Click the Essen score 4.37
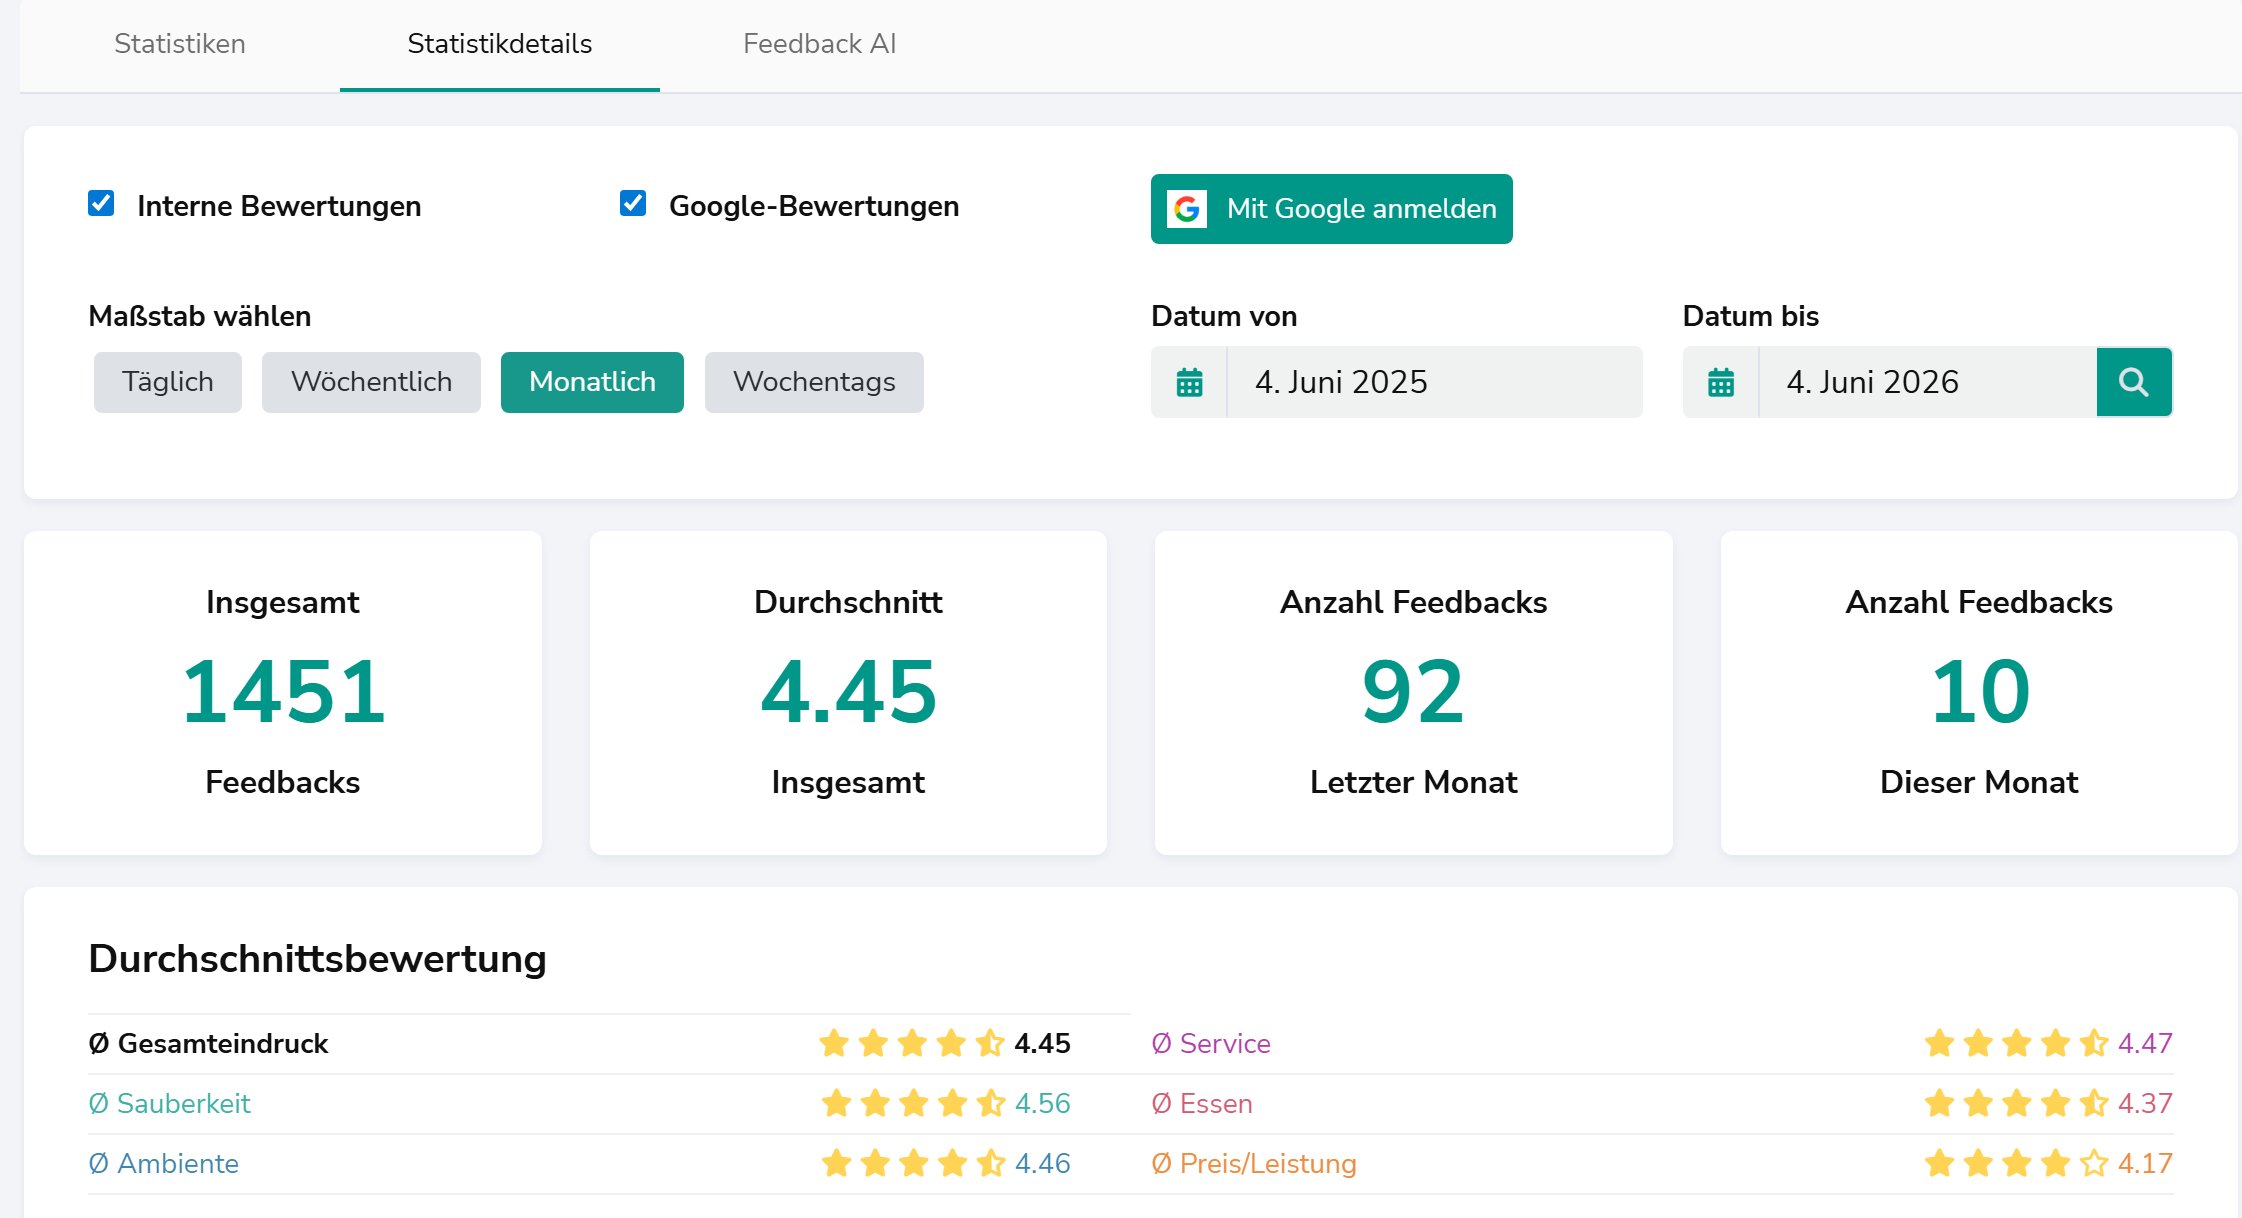This screenshot has height=1218, width=2242. click(2145, 1103)
